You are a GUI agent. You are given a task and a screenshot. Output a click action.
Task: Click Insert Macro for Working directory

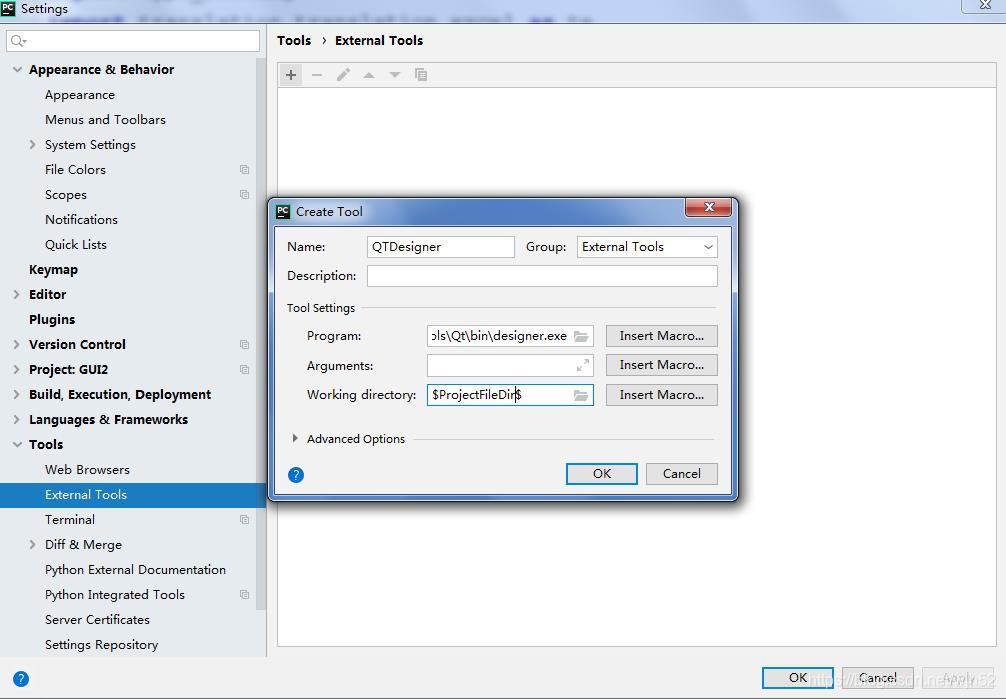(661, 395)
